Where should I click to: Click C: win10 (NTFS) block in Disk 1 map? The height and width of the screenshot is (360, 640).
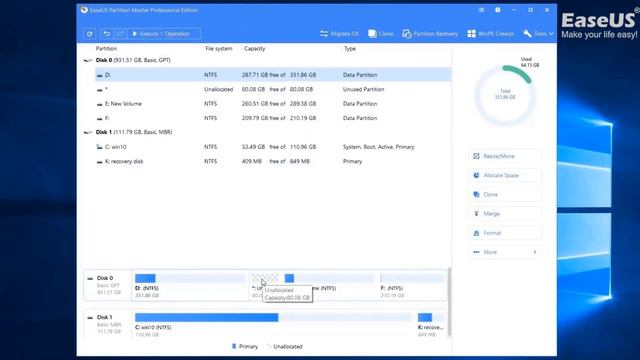pos(273,325)
